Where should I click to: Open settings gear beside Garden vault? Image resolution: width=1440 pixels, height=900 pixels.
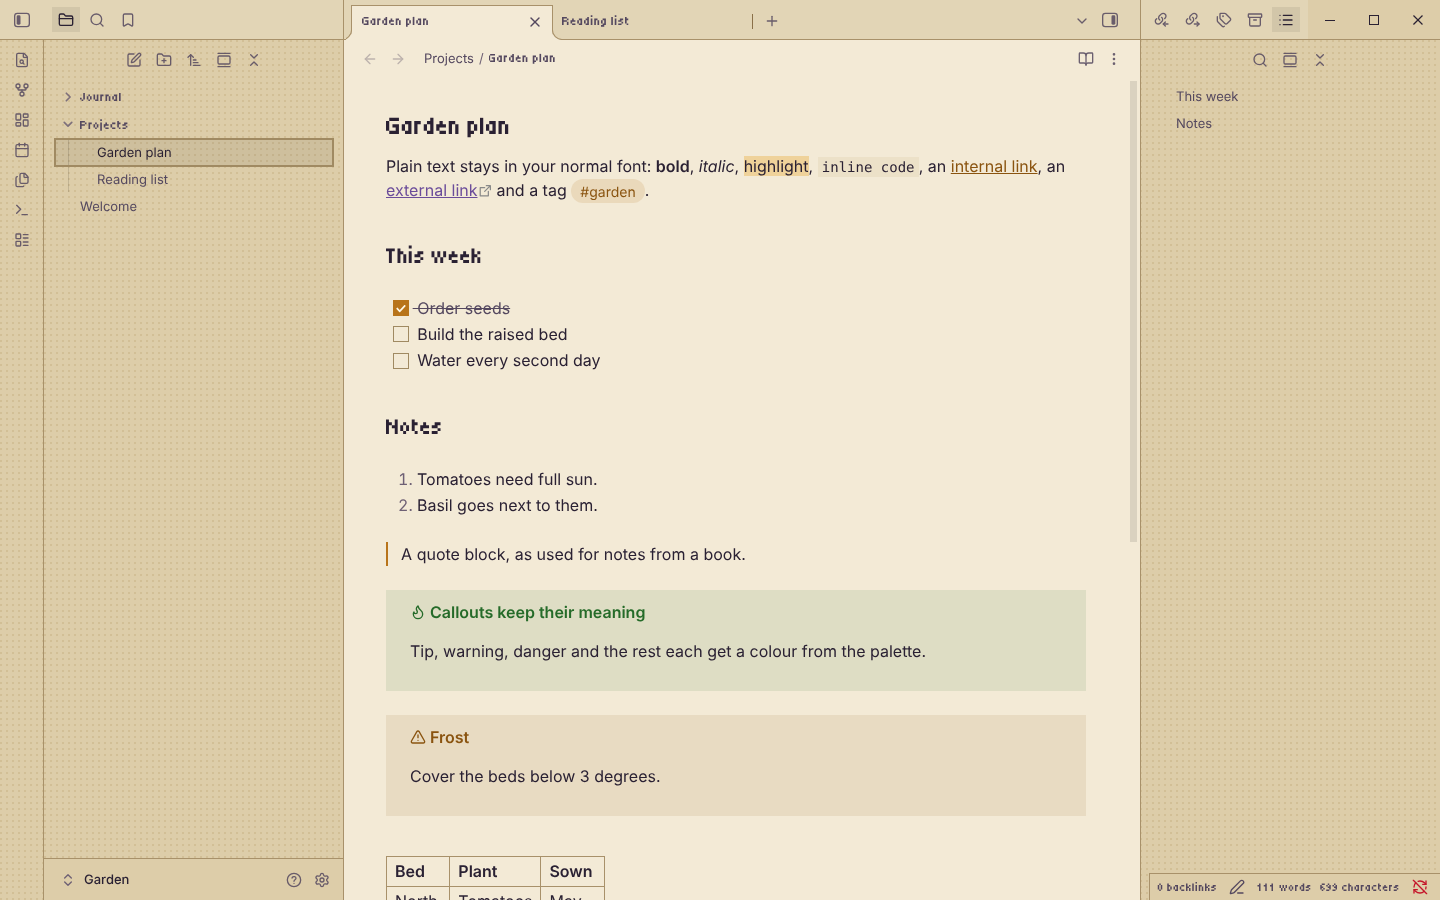(x=322, y=880)
